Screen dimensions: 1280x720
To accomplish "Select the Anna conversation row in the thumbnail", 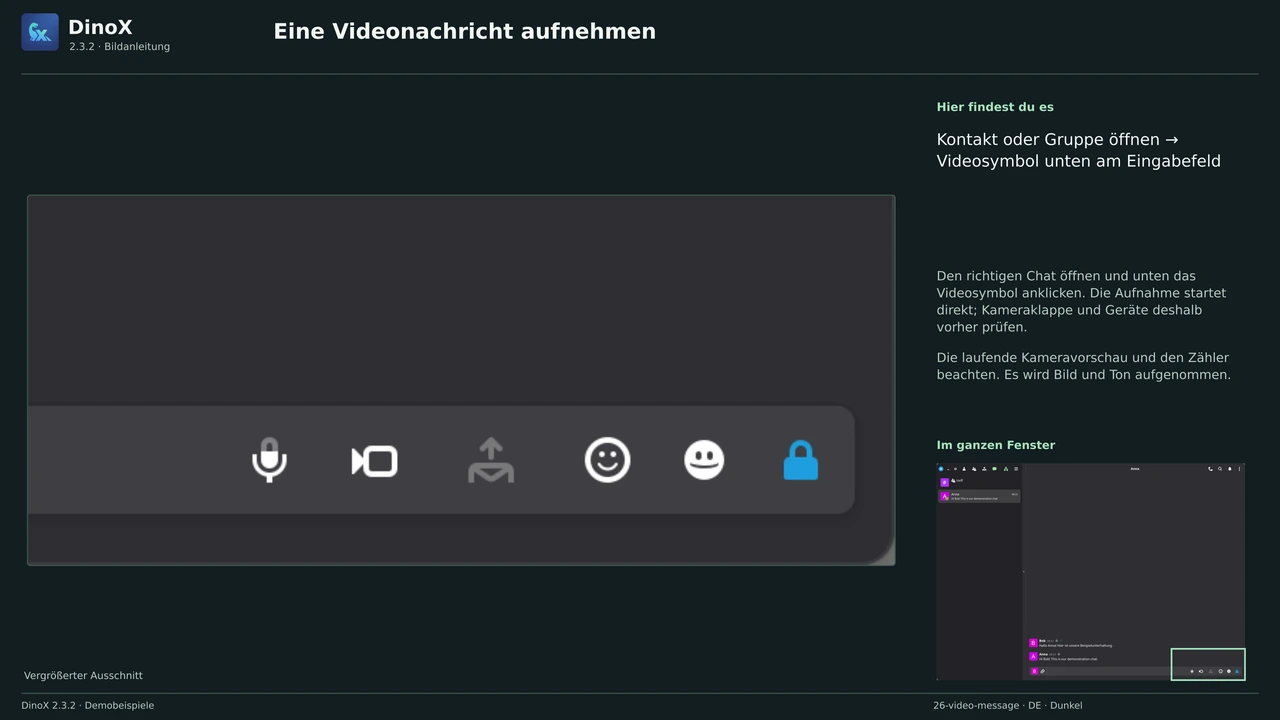I will coord(979,496).
